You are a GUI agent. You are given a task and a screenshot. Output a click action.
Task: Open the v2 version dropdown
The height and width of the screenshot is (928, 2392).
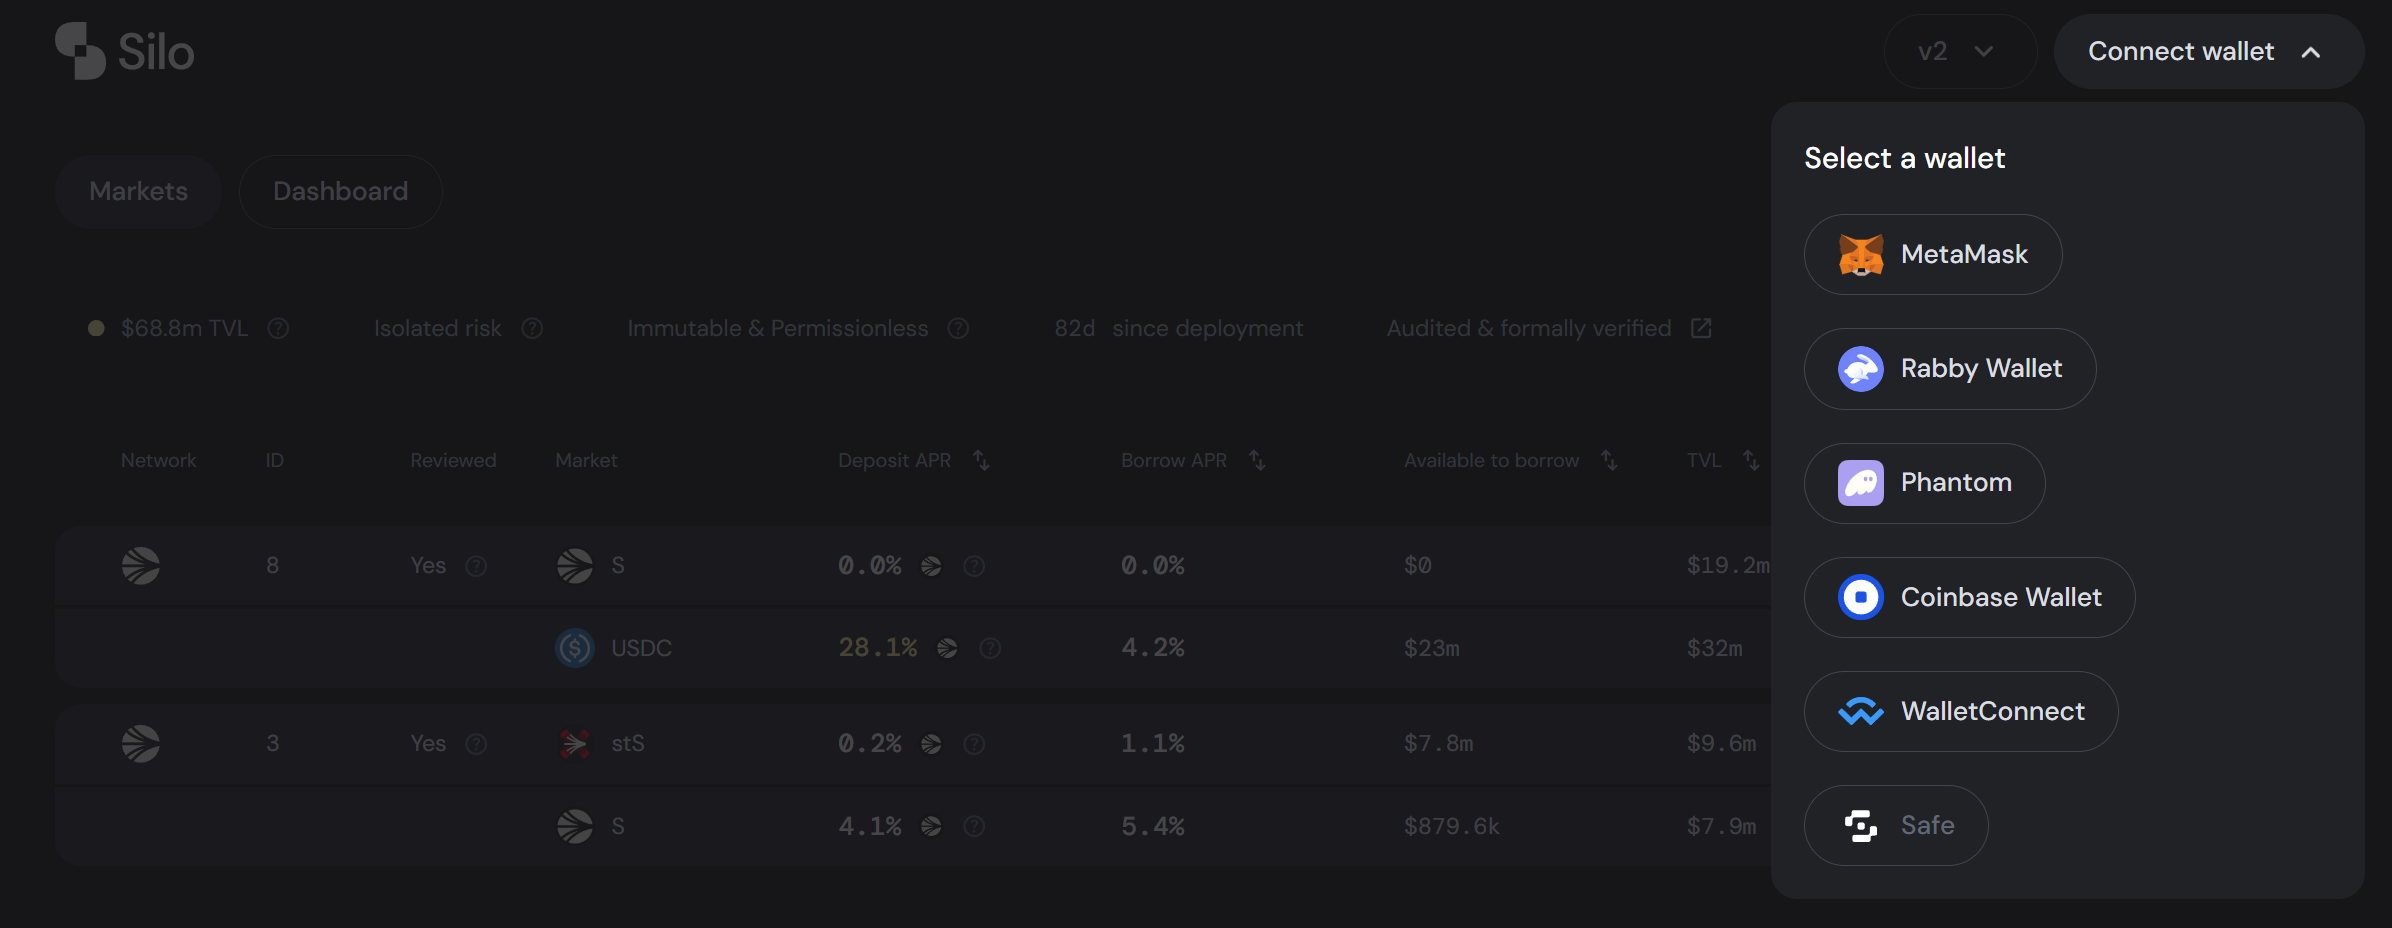click(x=1958, y=51)
